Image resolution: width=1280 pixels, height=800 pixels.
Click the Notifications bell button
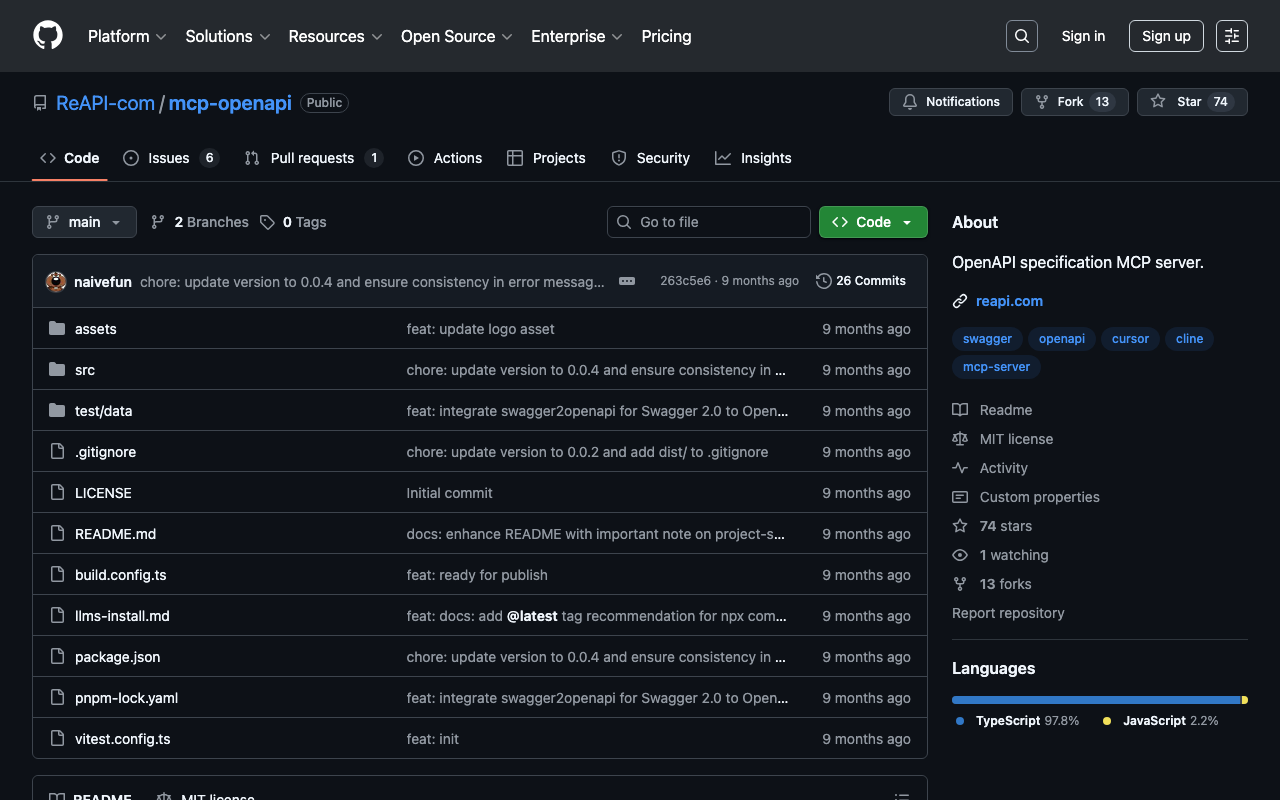950,102
